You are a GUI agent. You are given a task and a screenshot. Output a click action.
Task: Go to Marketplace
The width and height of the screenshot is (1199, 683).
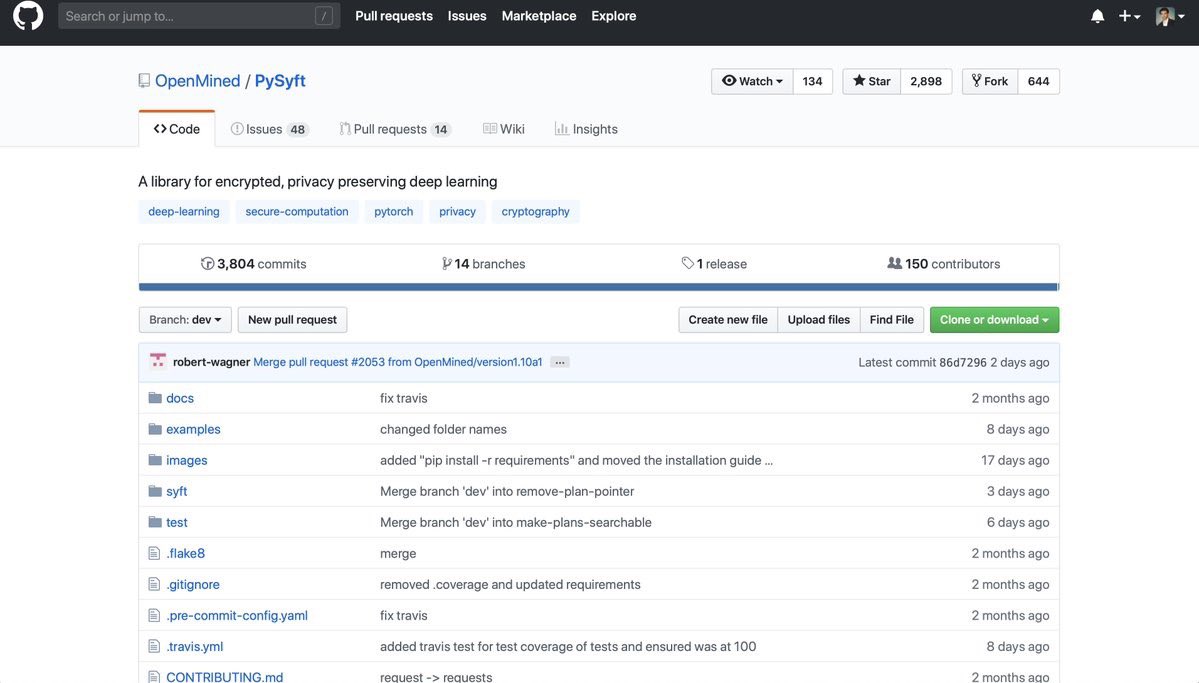pos(538,16)
